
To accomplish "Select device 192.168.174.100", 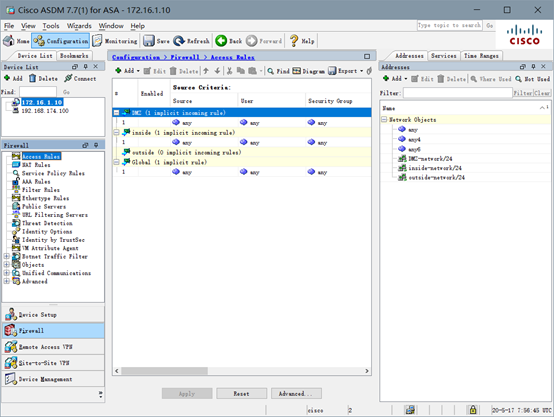I will (x=45, y=111).
